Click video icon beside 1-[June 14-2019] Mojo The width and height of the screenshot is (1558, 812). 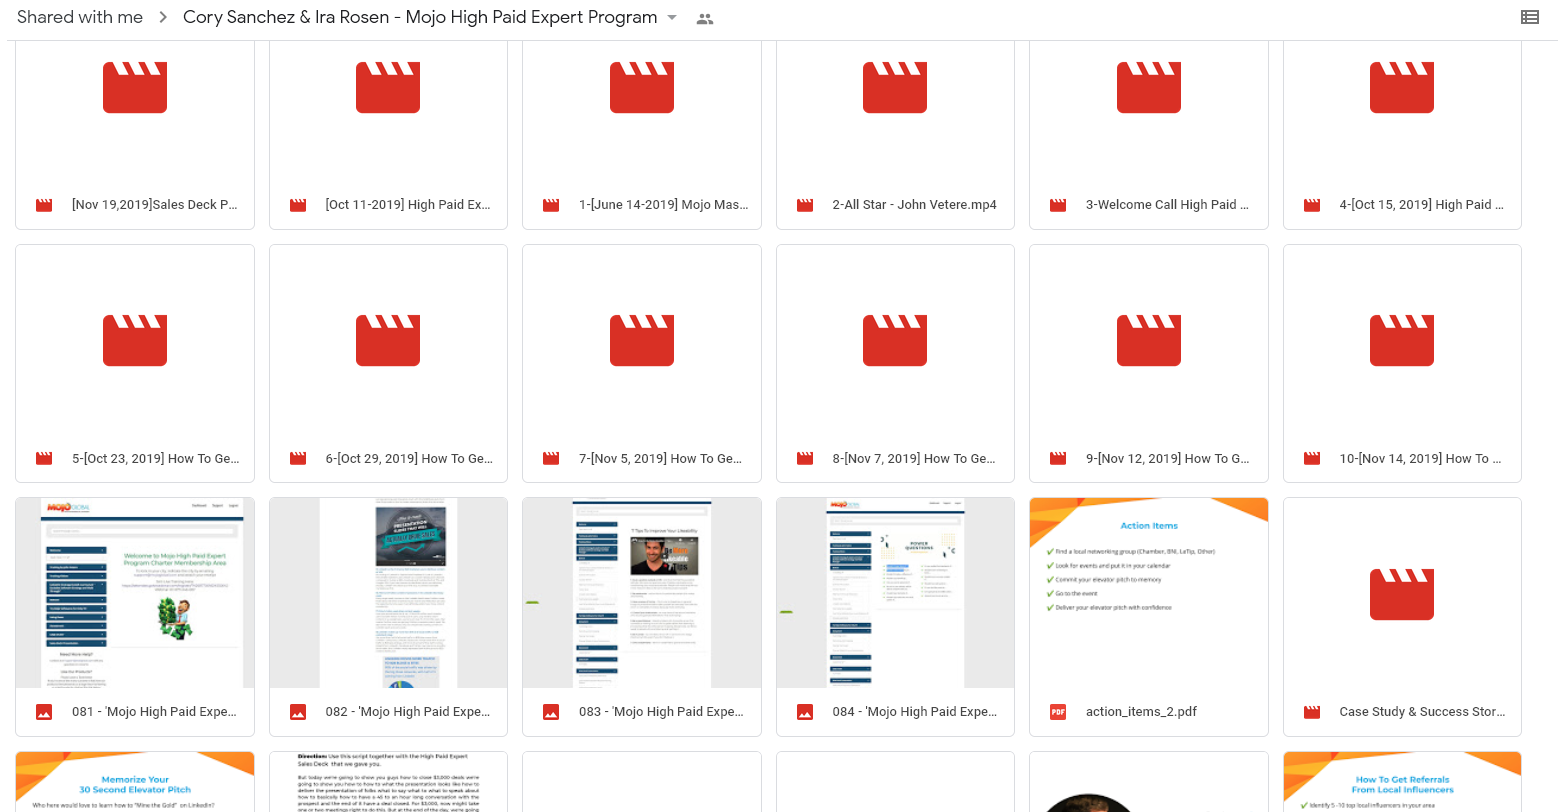(551, 205)
